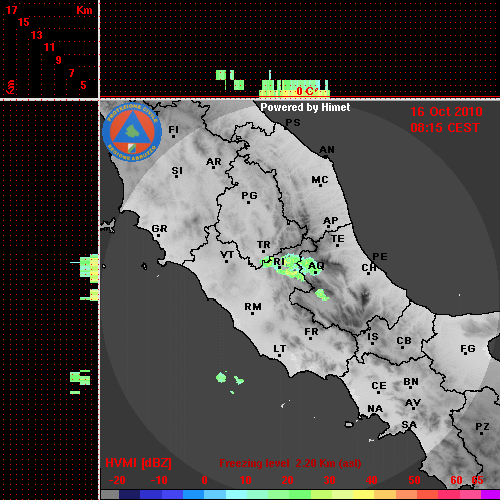Viewport: 500px width, 500px height.
Task: Click the '50' dBZ scale value
Action: [414, 480]
